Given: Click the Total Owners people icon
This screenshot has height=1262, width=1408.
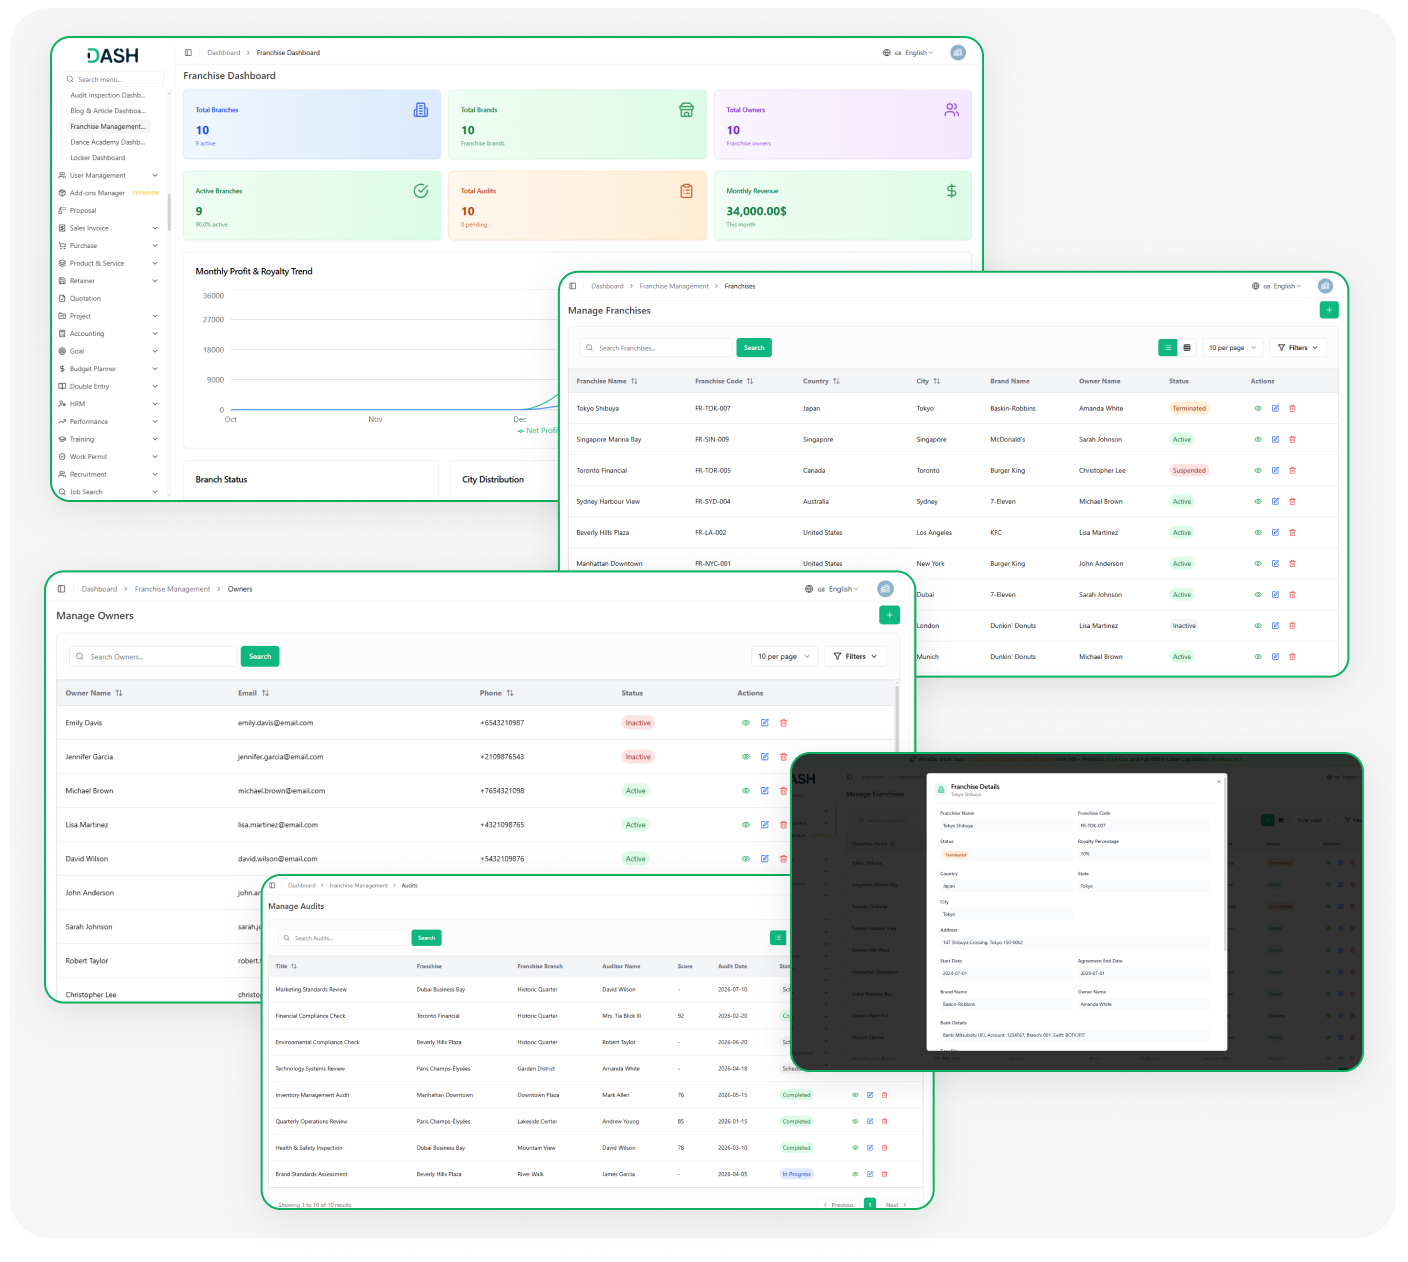Looking at the screenshot, I should coord(951,110).
